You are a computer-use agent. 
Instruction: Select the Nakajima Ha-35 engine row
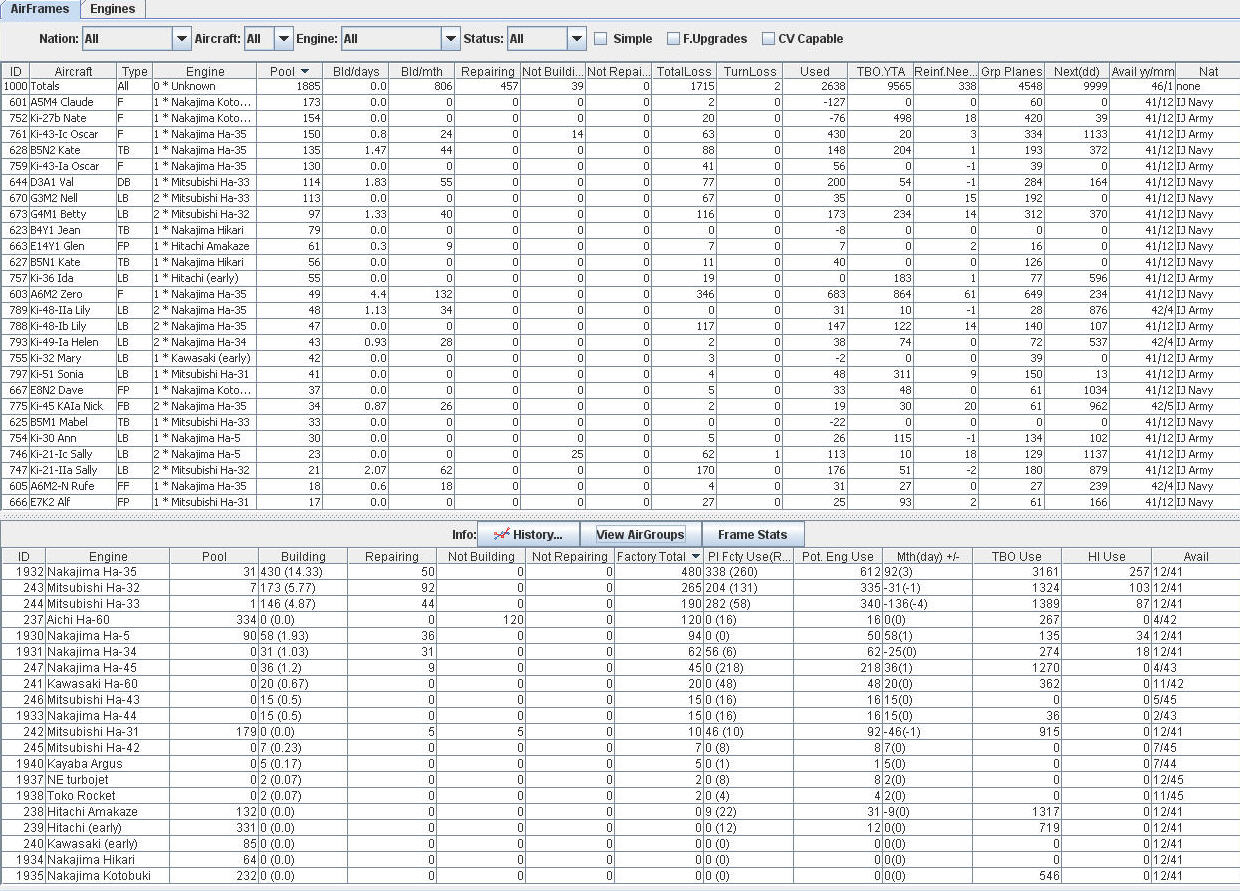tap(620, 572)
